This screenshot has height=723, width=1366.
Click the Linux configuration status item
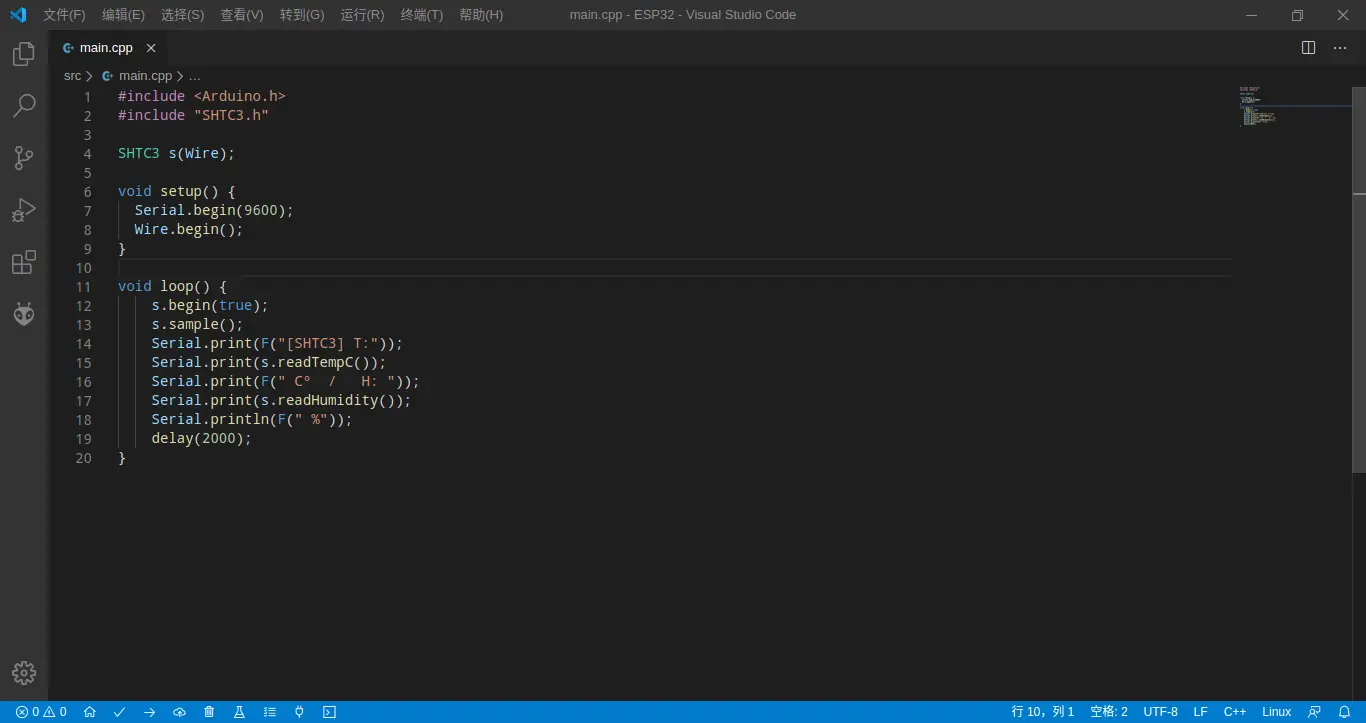1277,712
